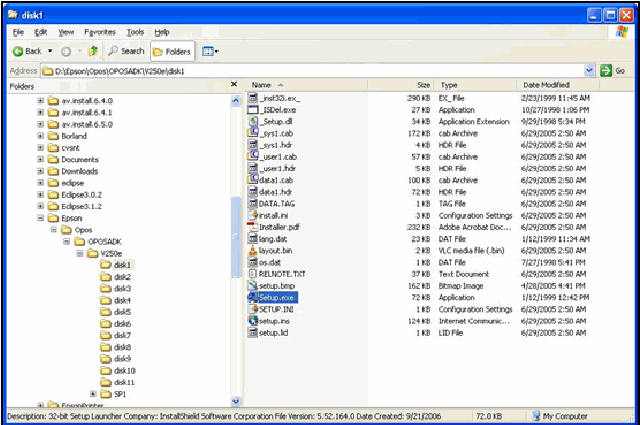Select the layout.bin VLC media icon
This screenshot has width=640, height=425.
(253, 250)
